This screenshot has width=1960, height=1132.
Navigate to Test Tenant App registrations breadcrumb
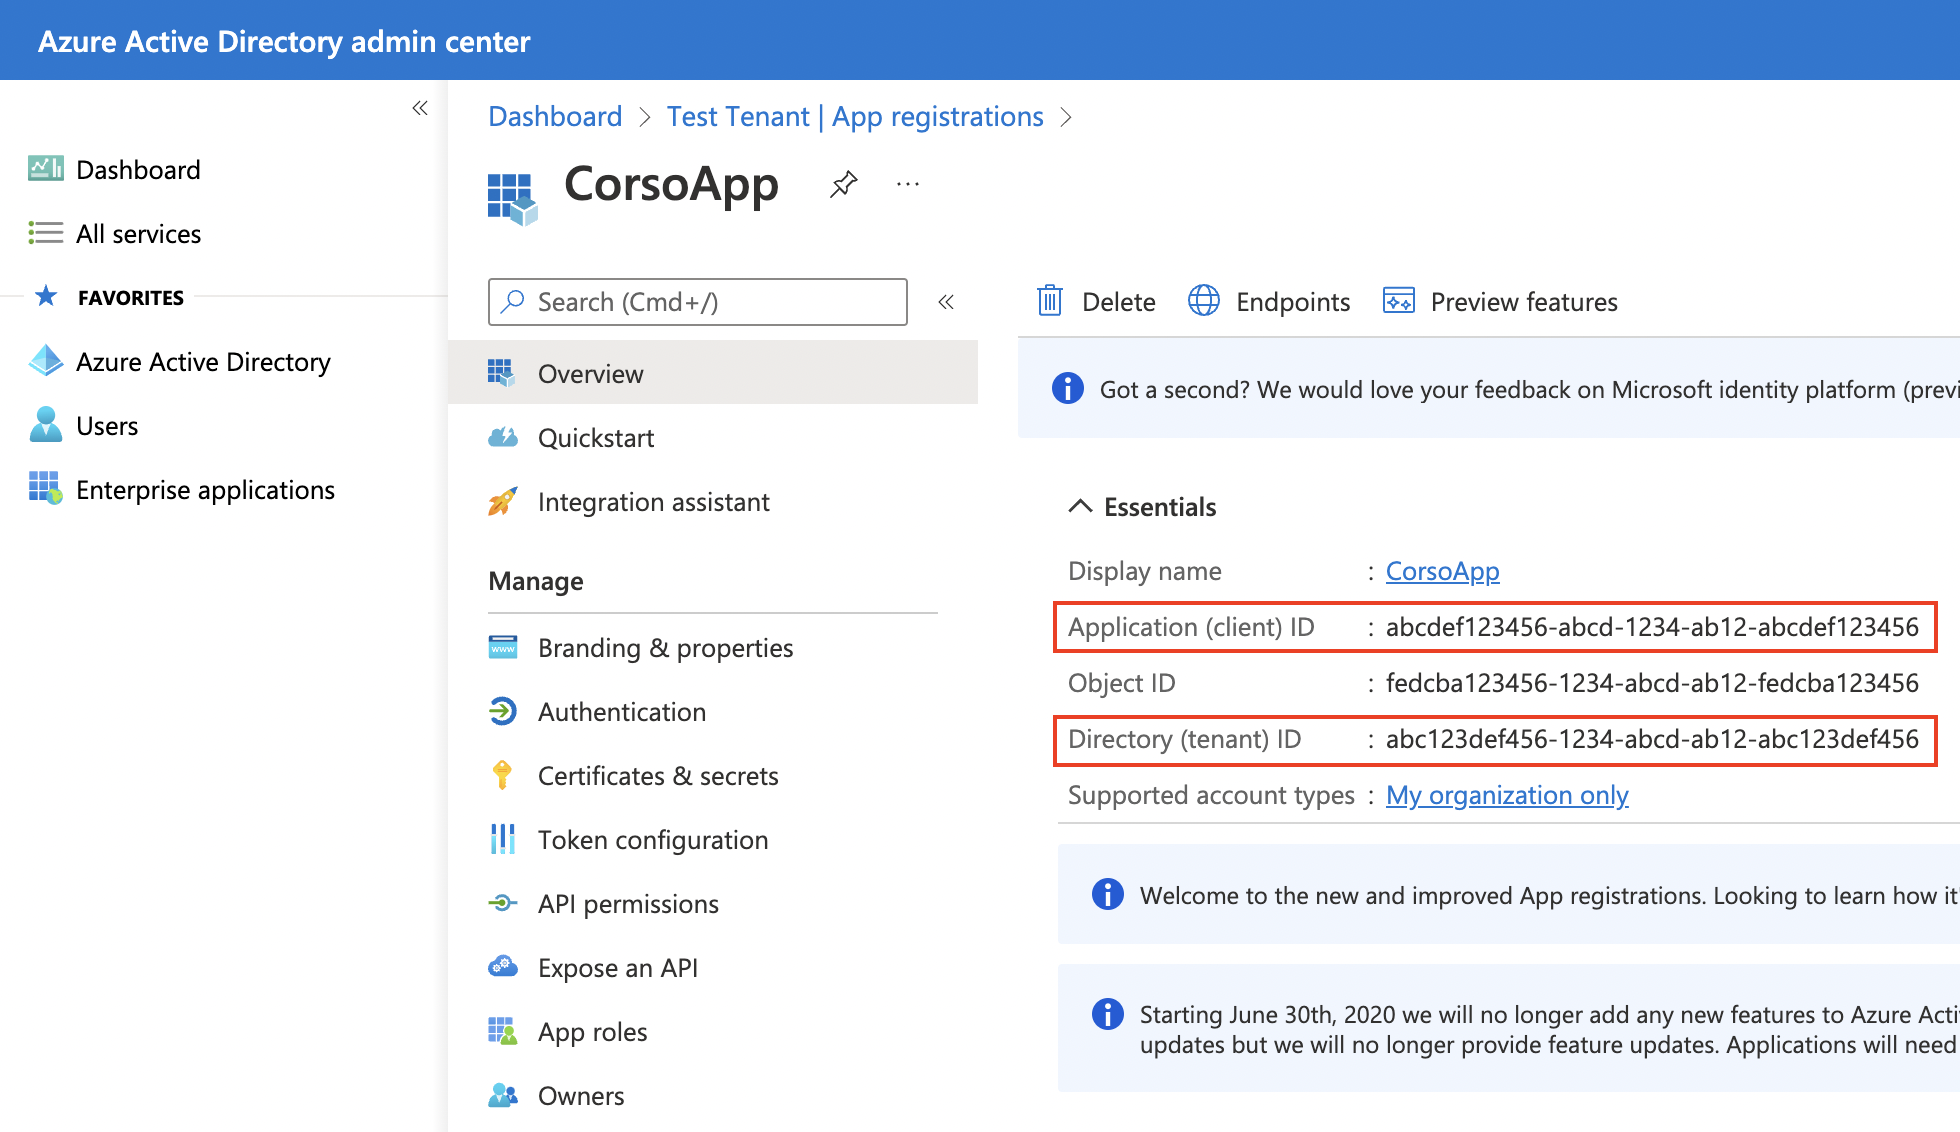click(855, 117)
